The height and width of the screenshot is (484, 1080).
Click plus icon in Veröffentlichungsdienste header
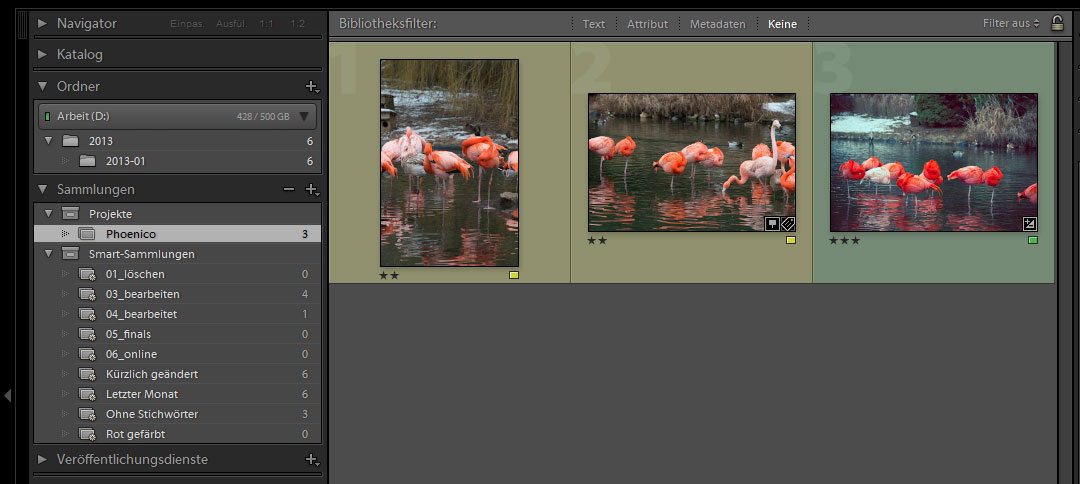point(311,460)
